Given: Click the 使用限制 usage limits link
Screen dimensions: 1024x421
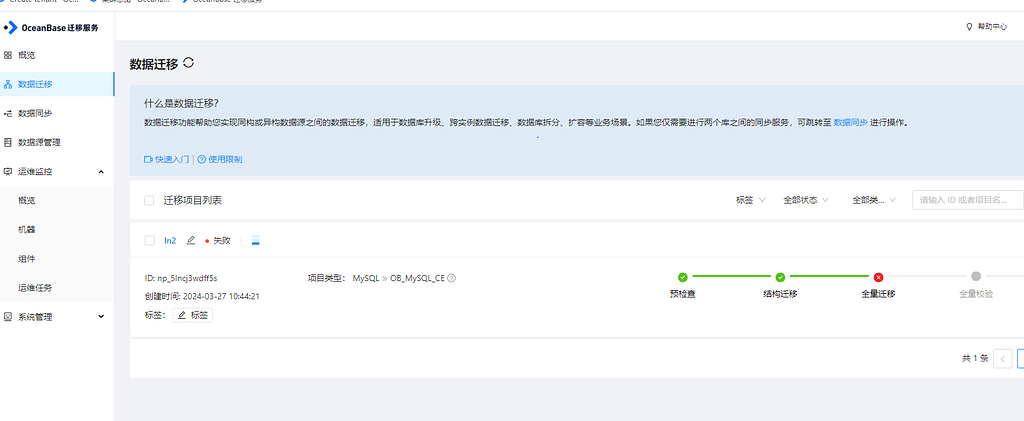Looking at the screenshot, I should [x=225, y=159].
